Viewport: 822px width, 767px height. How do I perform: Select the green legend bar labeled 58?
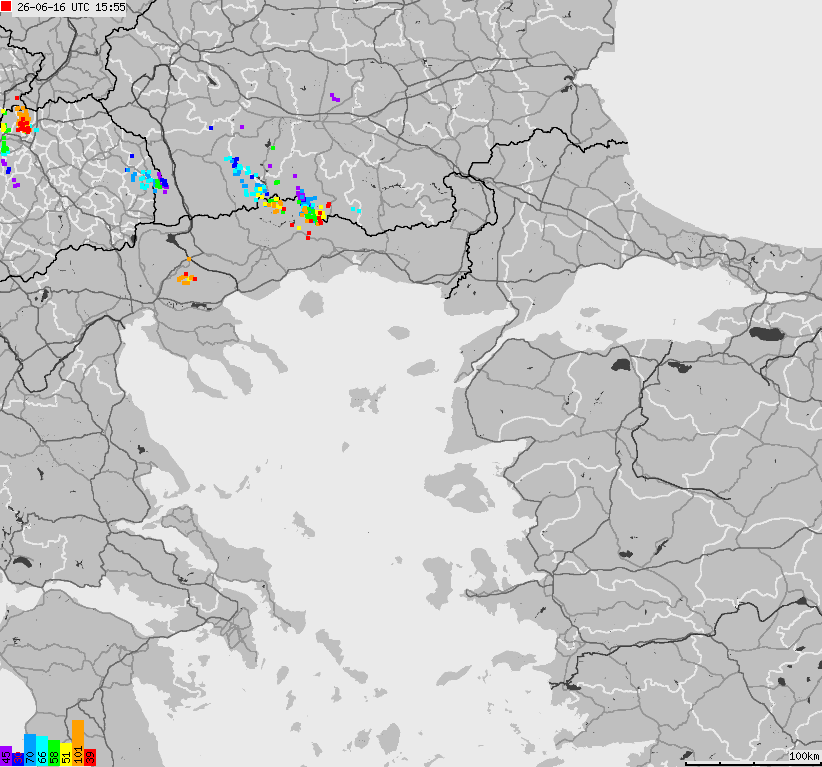pyautogui.click(x=54, y=753)
